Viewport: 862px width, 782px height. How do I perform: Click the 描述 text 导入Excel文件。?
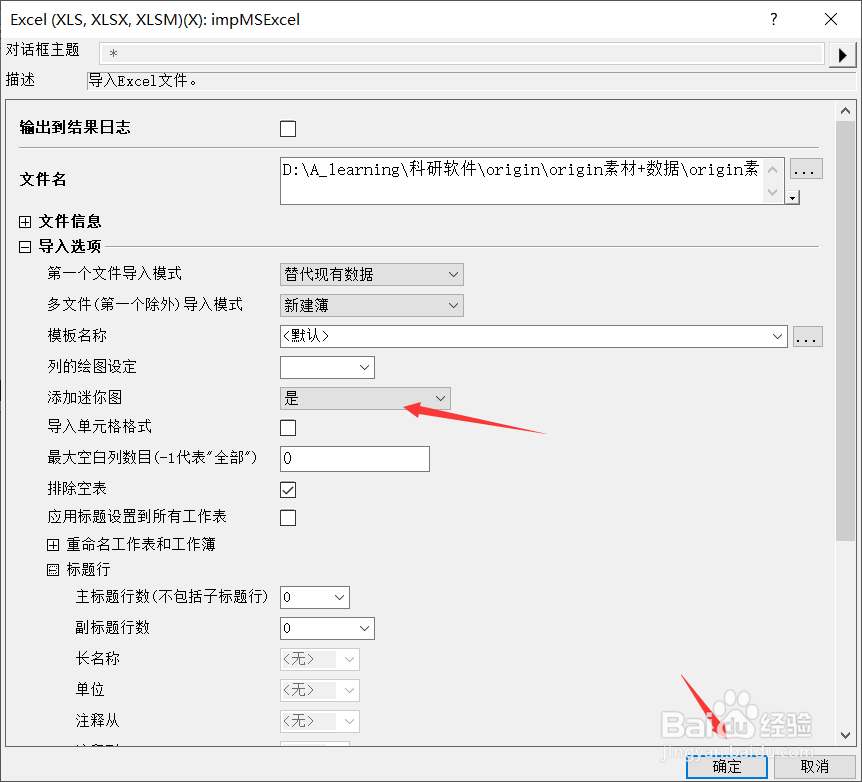143,81
